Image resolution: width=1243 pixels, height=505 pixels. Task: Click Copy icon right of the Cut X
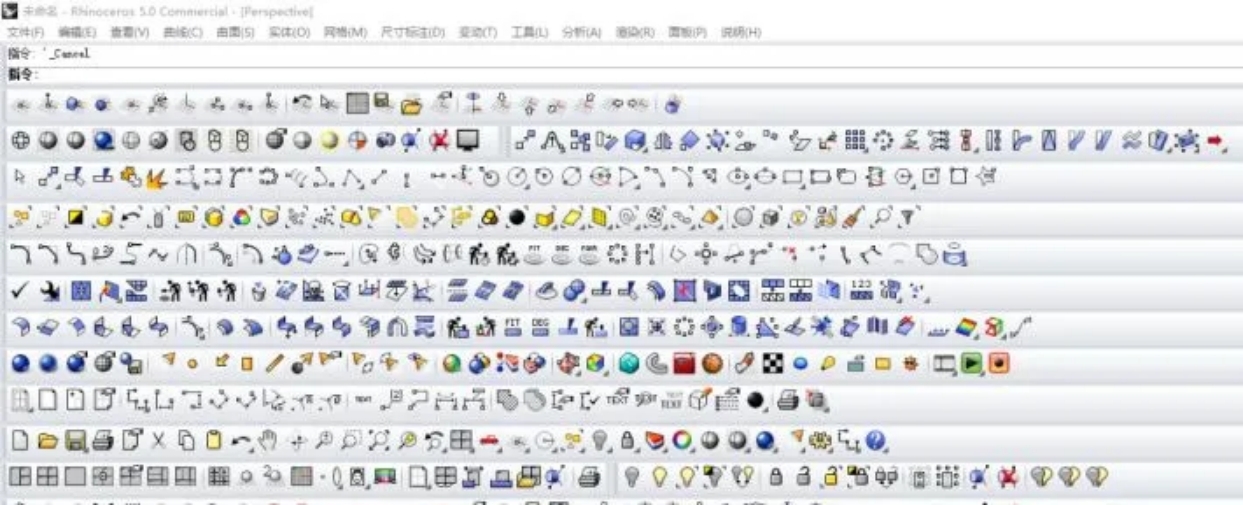coord(186,441)
